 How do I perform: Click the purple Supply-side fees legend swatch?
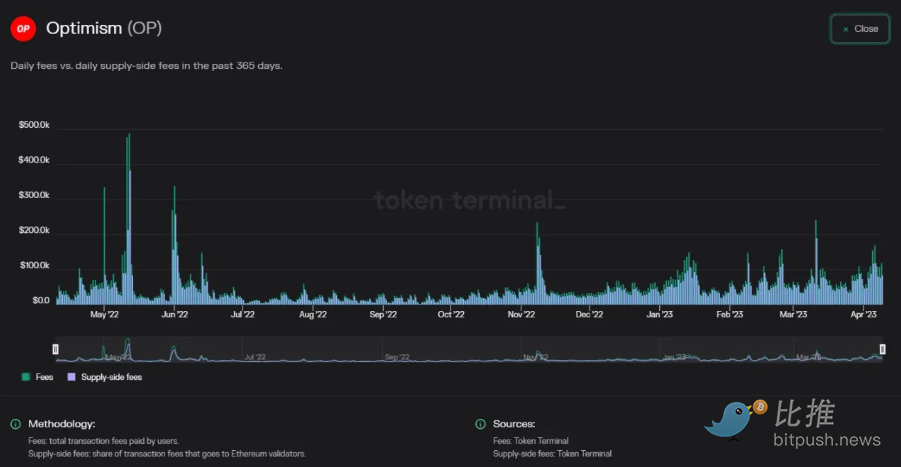(71, 377)
